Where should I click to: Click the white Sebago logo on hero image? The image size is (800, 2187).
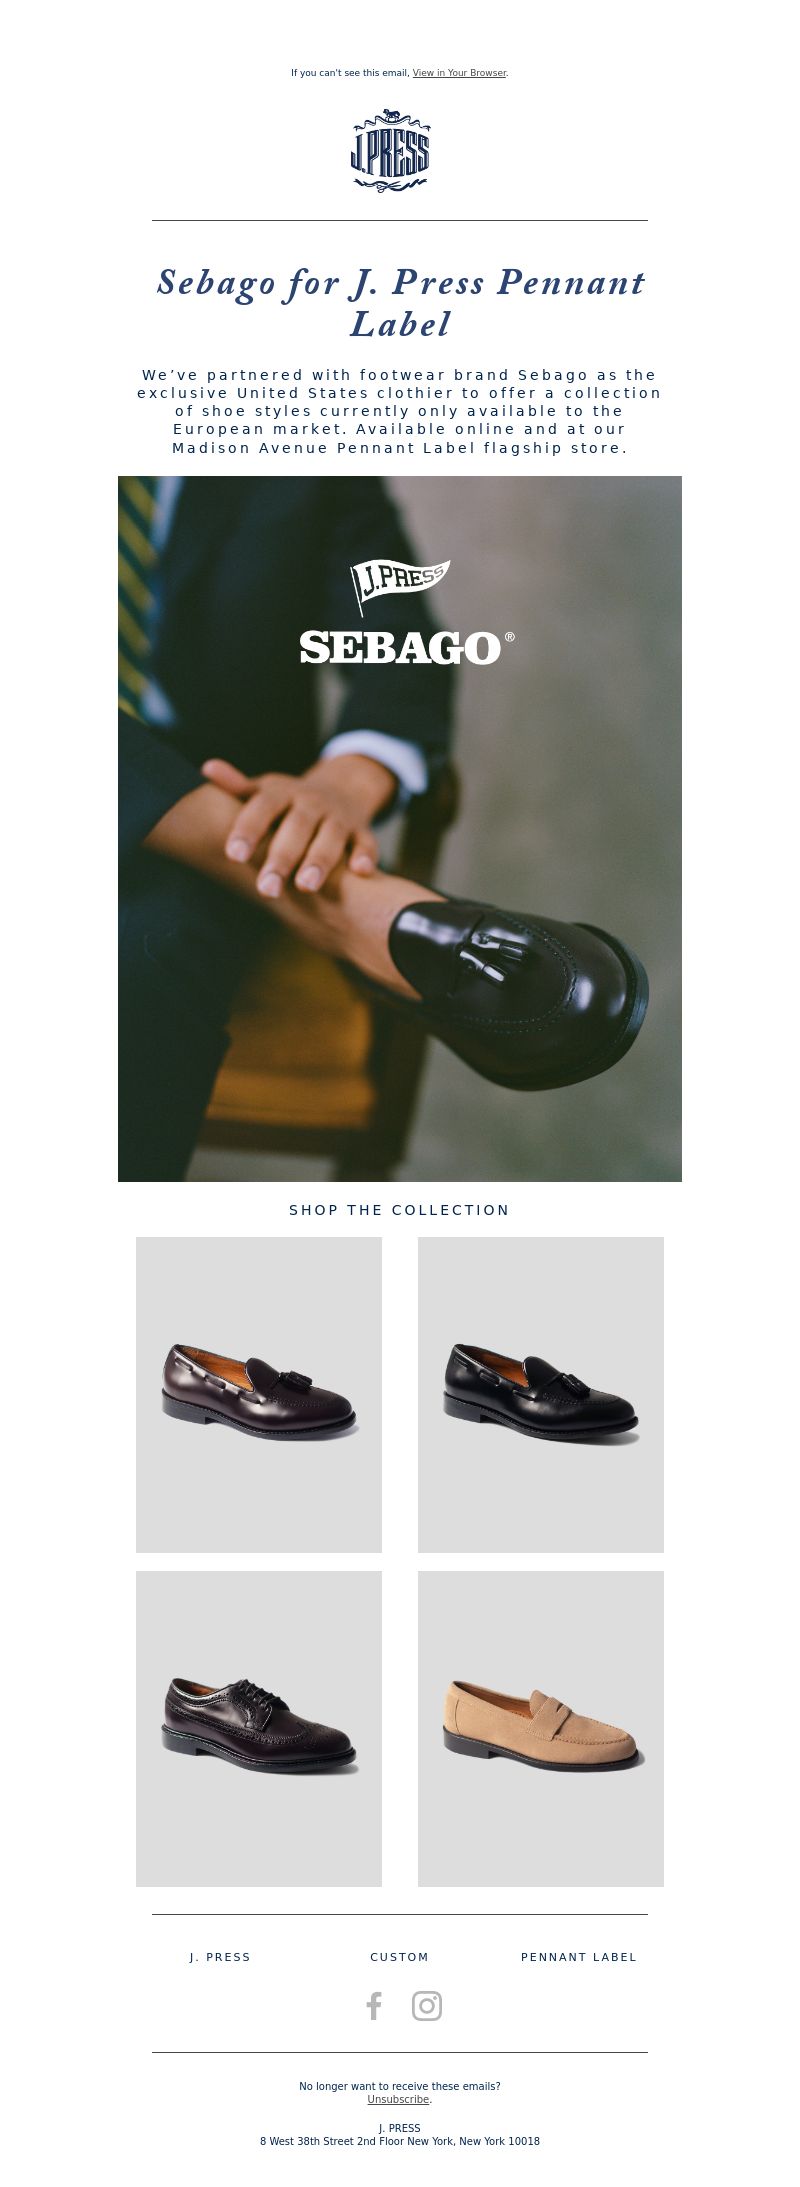point(407,647)
